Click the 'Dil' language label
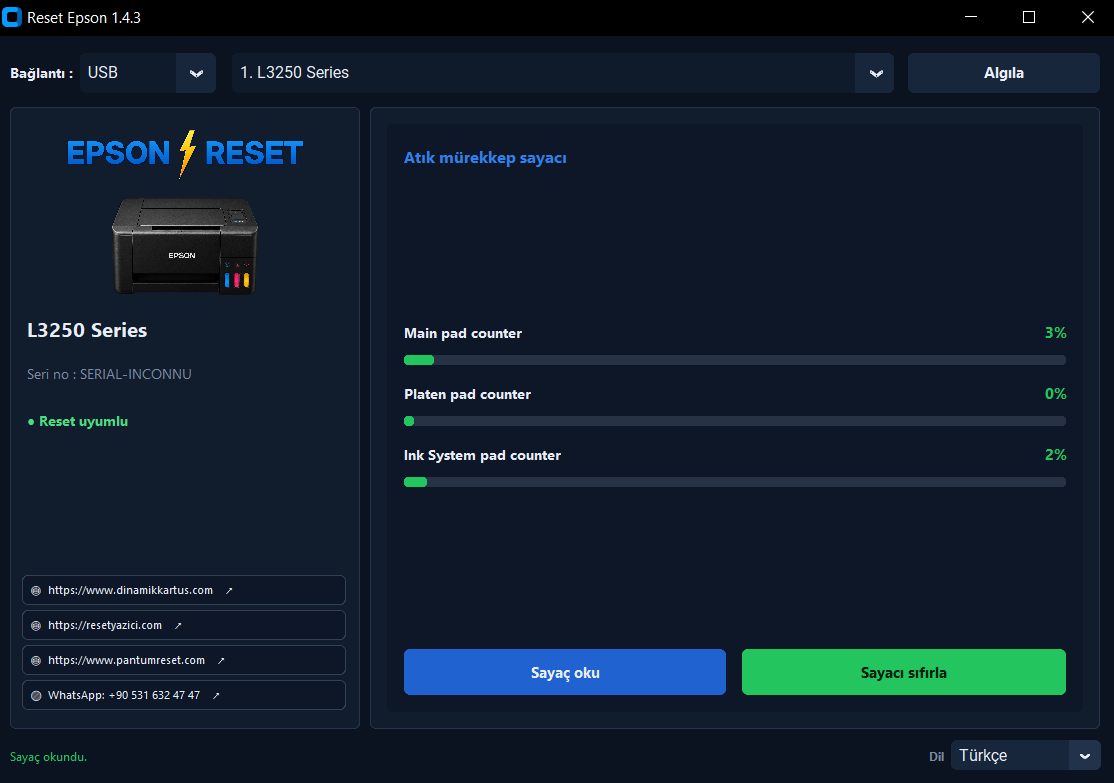The height and width of the screenshot is (783, 1114). pyautogui.click(x=936, y=757)
